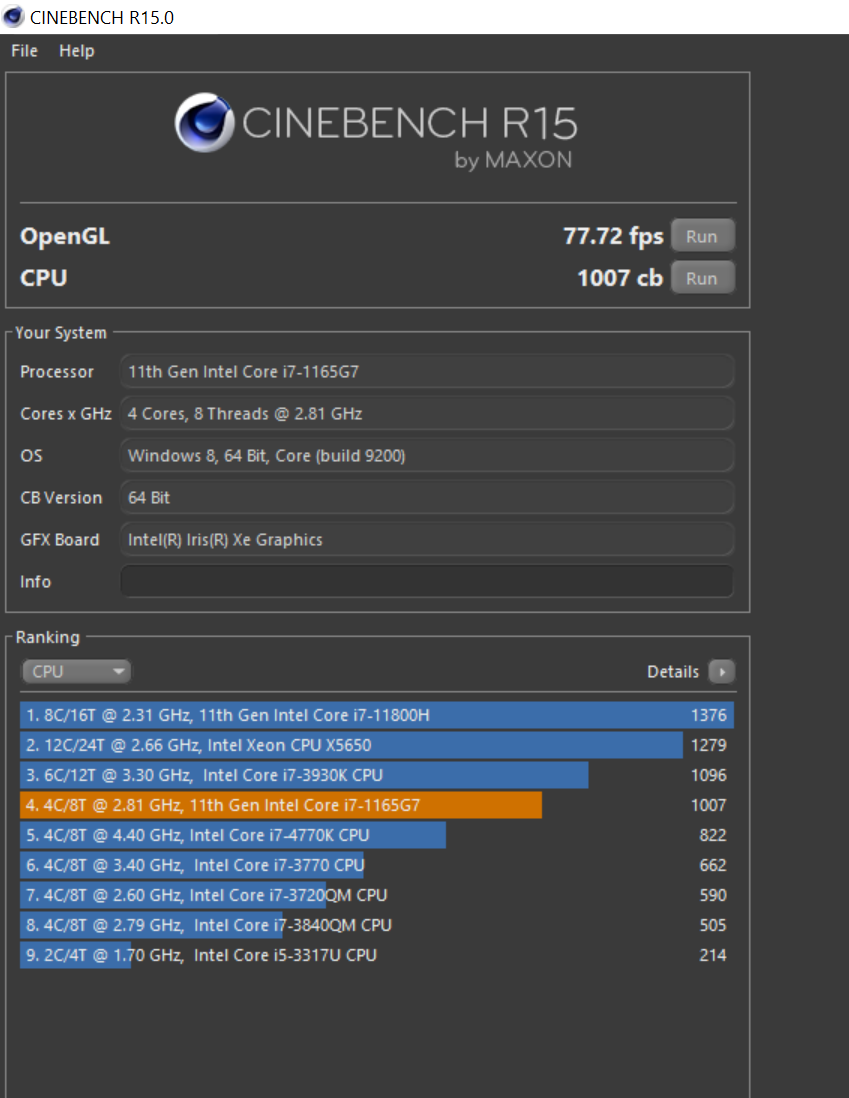Select ranking row i7-3840QM
This screenshot has height=1098, width=849.
point(377,926)
